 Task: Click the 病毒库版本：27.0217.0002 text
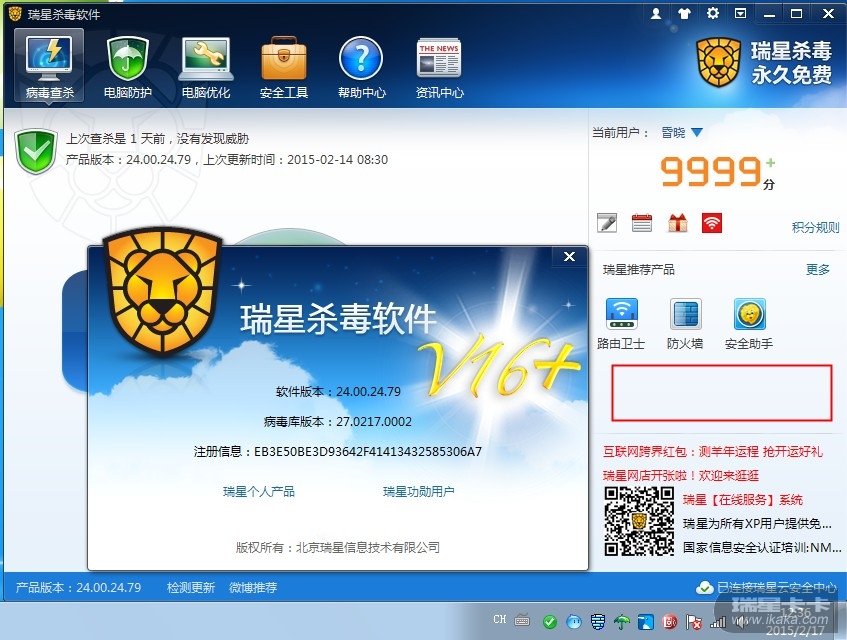pyautogui.click(x=338, y=421)
